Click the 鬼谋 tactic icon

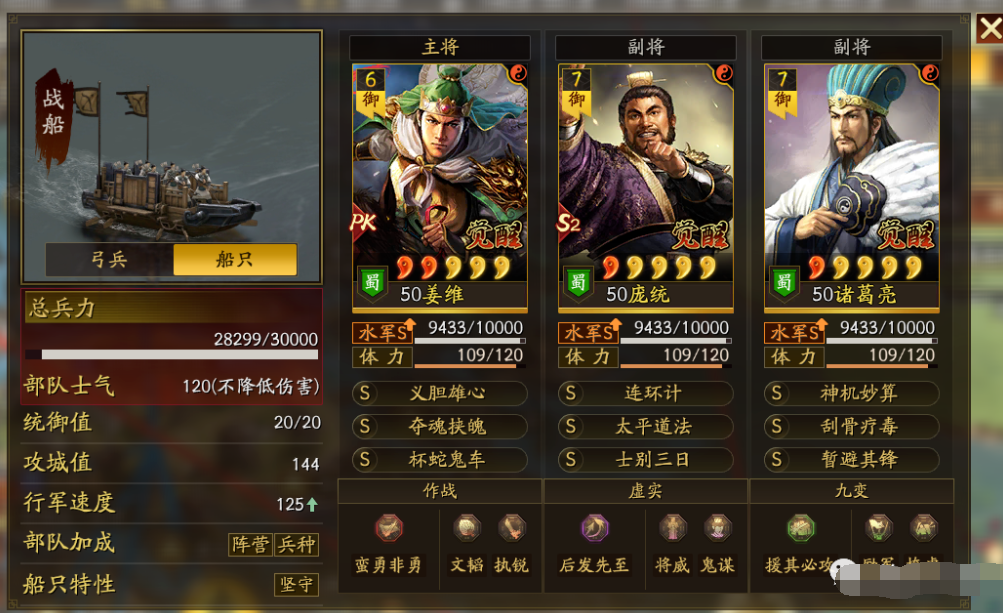tap(717, 529)
